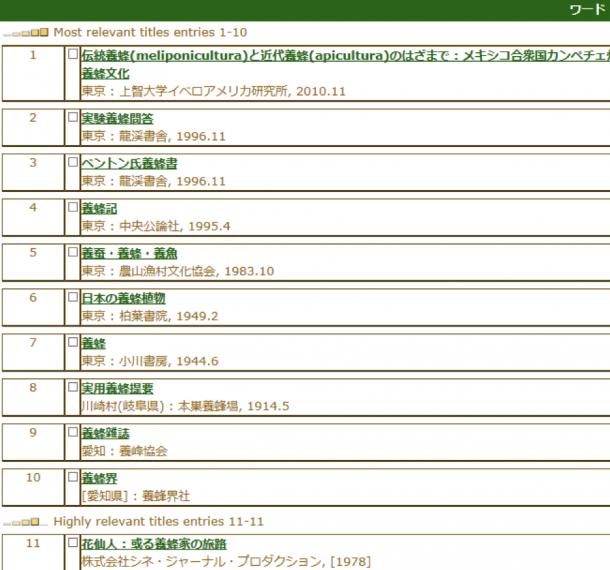The width and height of the screenshot is (610, 570).
Task: Check the box next to 実用養蜂提要
Action: point(73,387)
